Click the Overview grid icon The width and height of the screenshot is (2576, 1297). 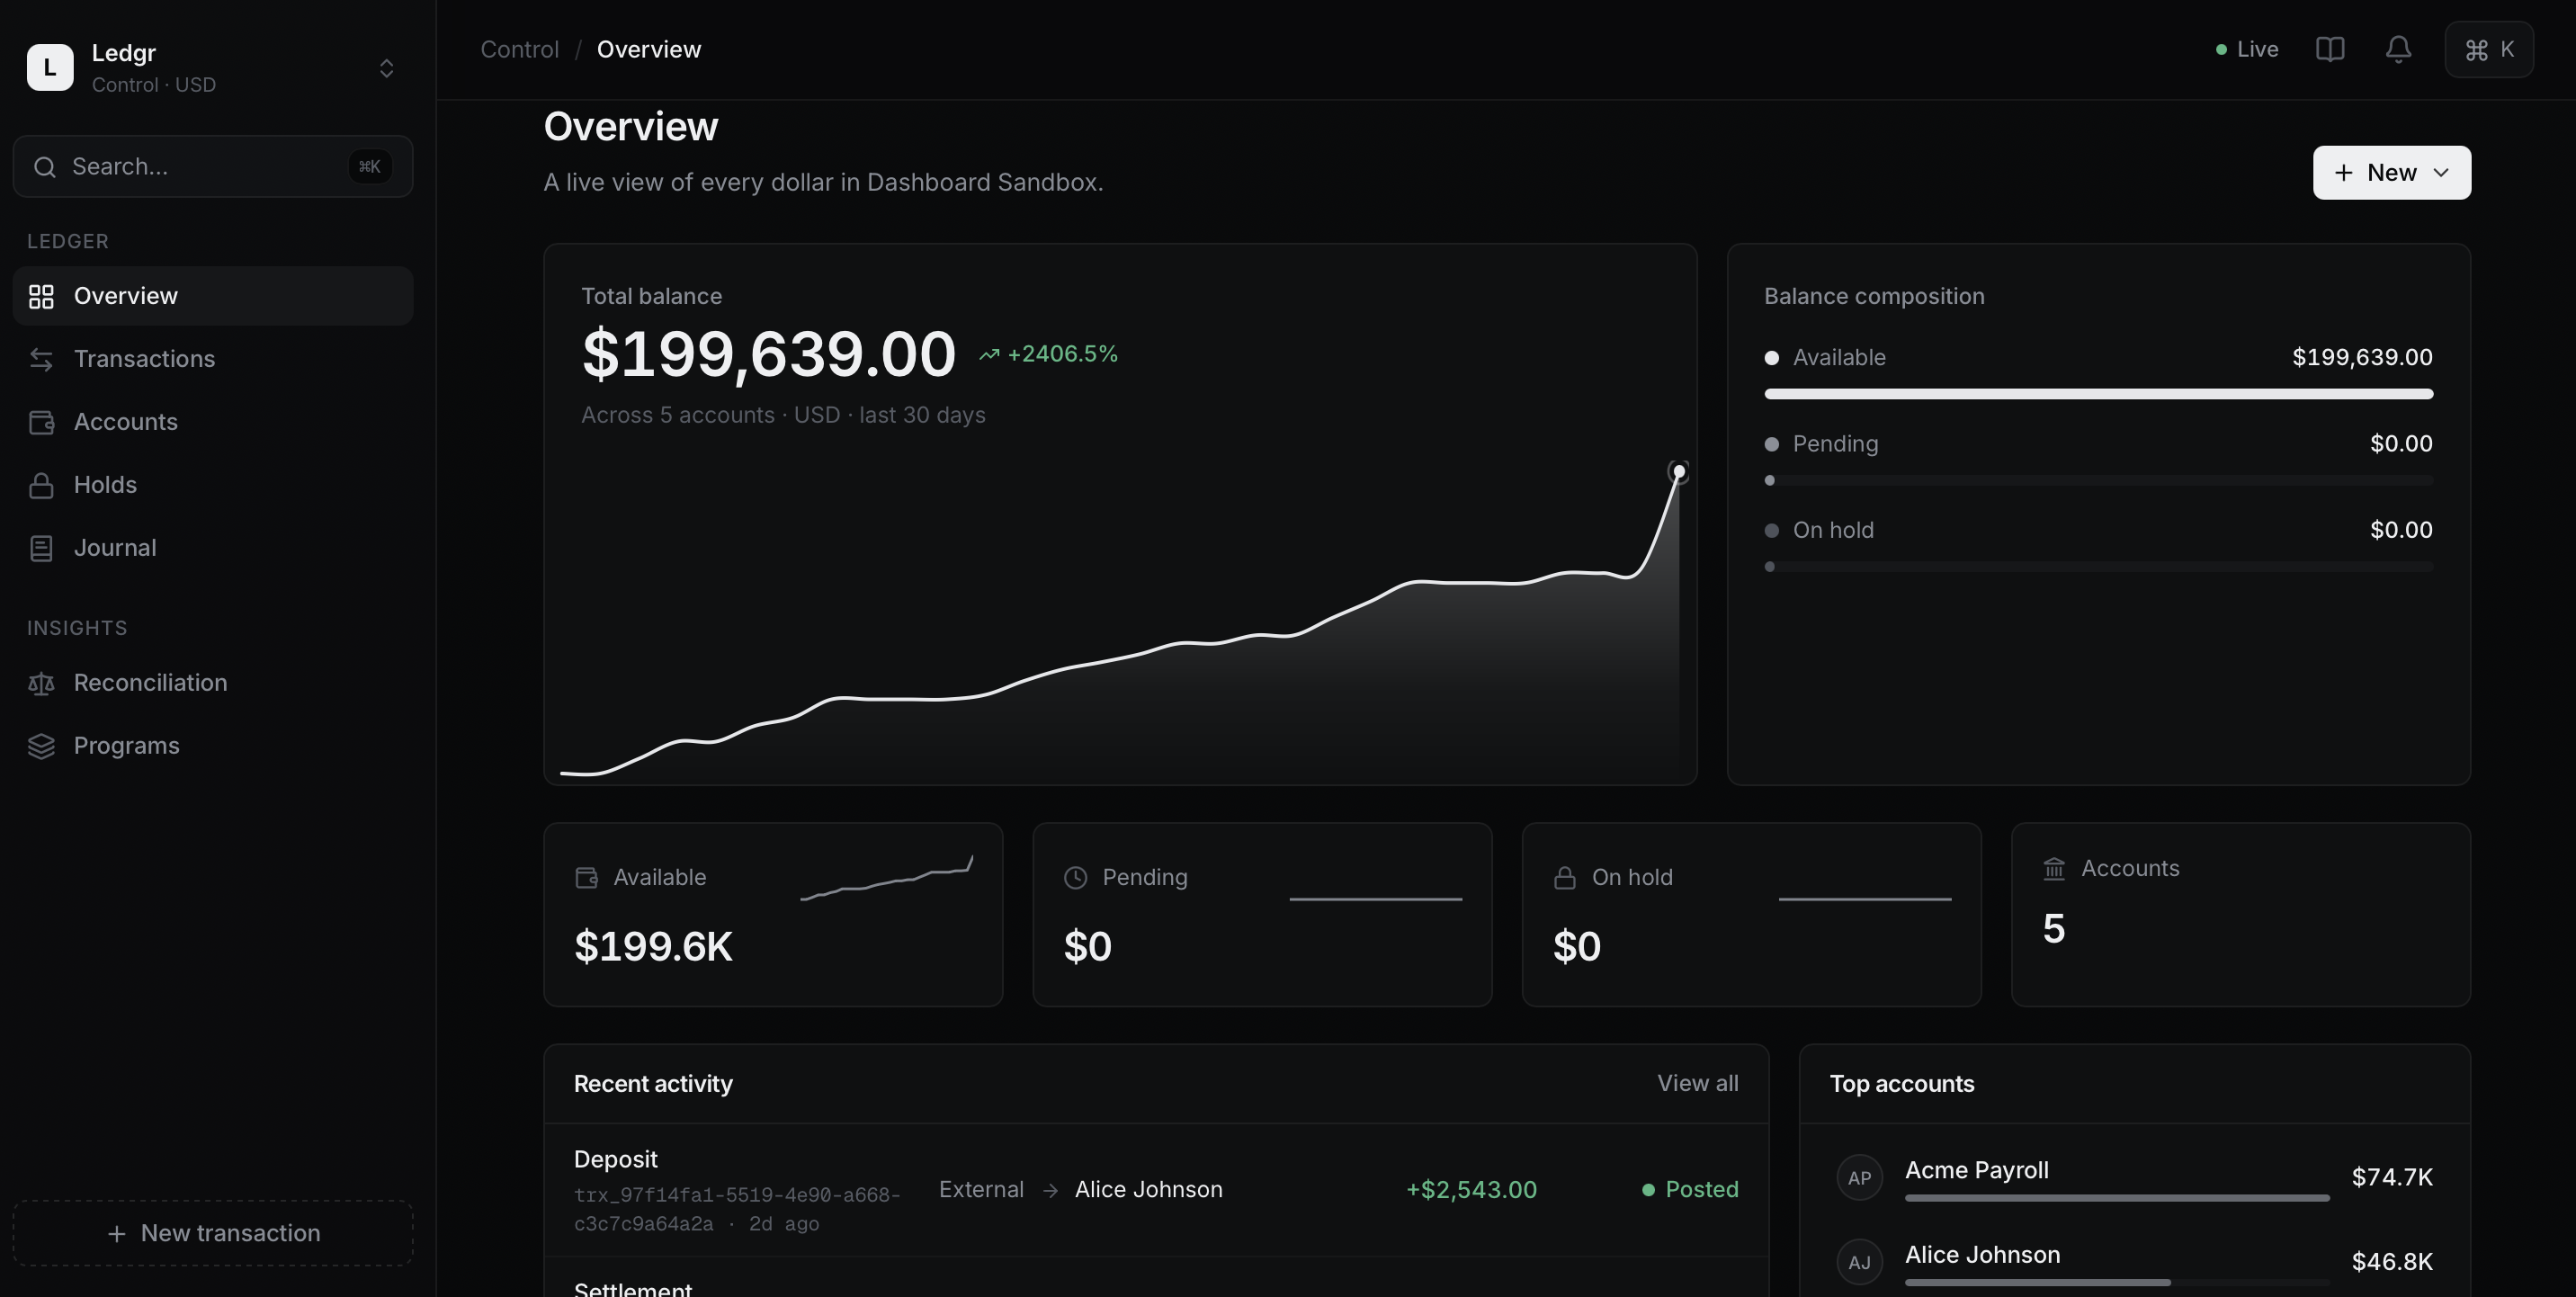click(41, 296)
